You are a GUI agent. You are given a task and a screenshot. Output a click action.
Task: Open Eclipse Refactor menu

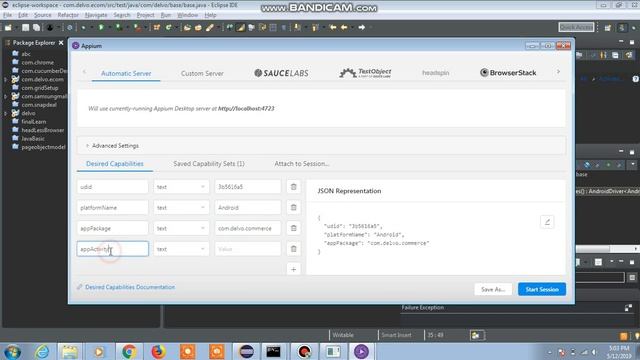point(68,15)
